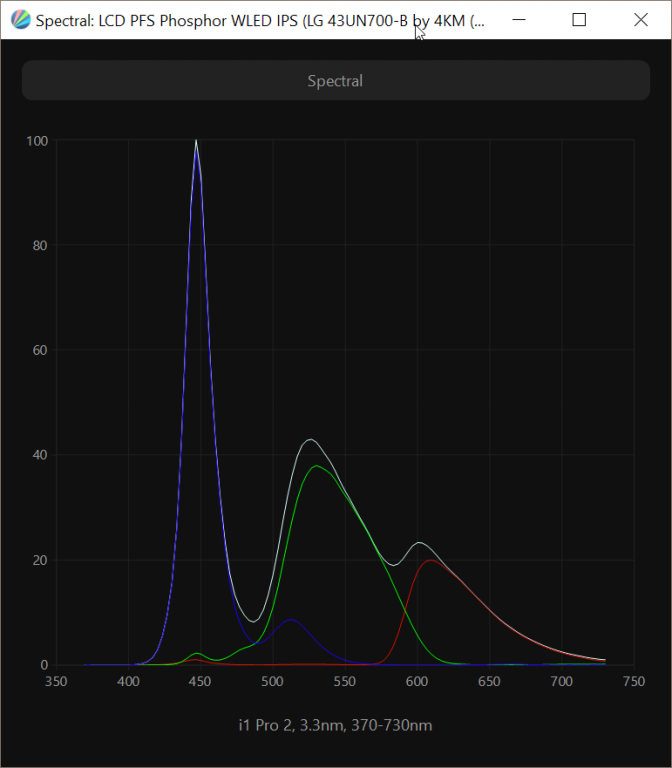The image size is (672, 768).
Task: Maximize the Spectral window
Action: [579, 20]
